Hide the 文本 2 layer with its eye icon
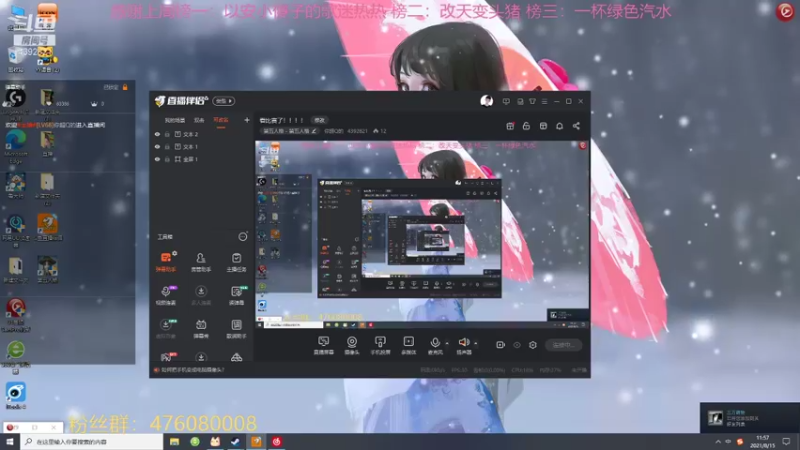This screenshot has height=450, width=800. pyautogui.click(x=157, y=134)
